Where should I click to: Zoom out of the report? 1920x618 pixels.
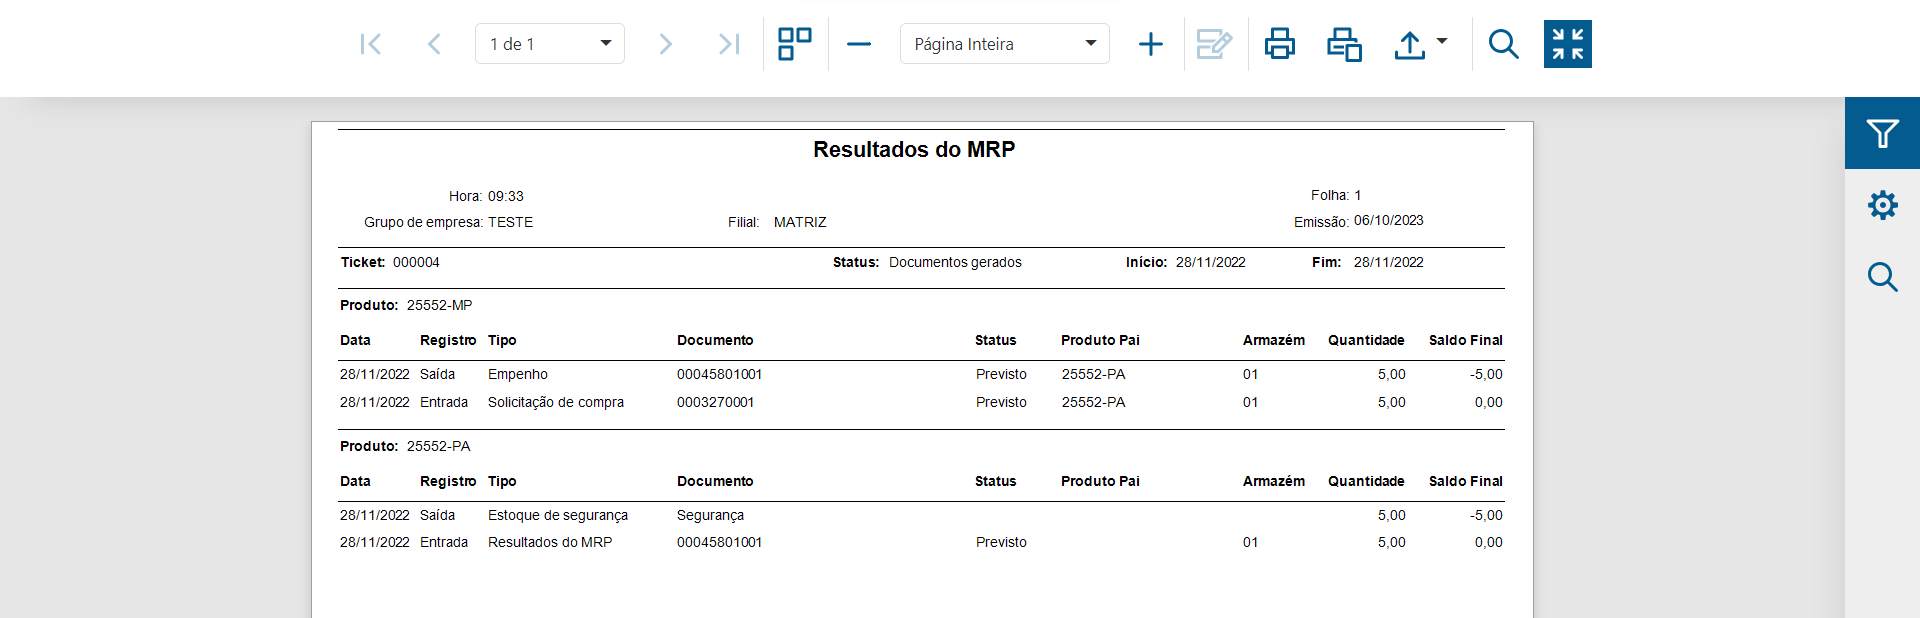[x=859, y=44]
